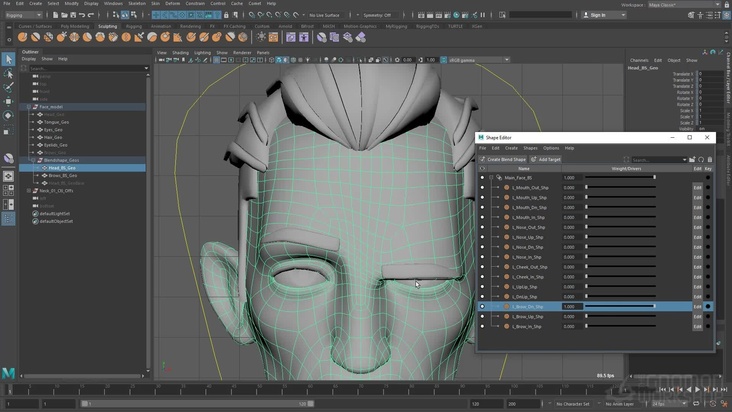732x412 pixels.
Task: Choose the Rotate tool in the toolbox
Action: 8,115
